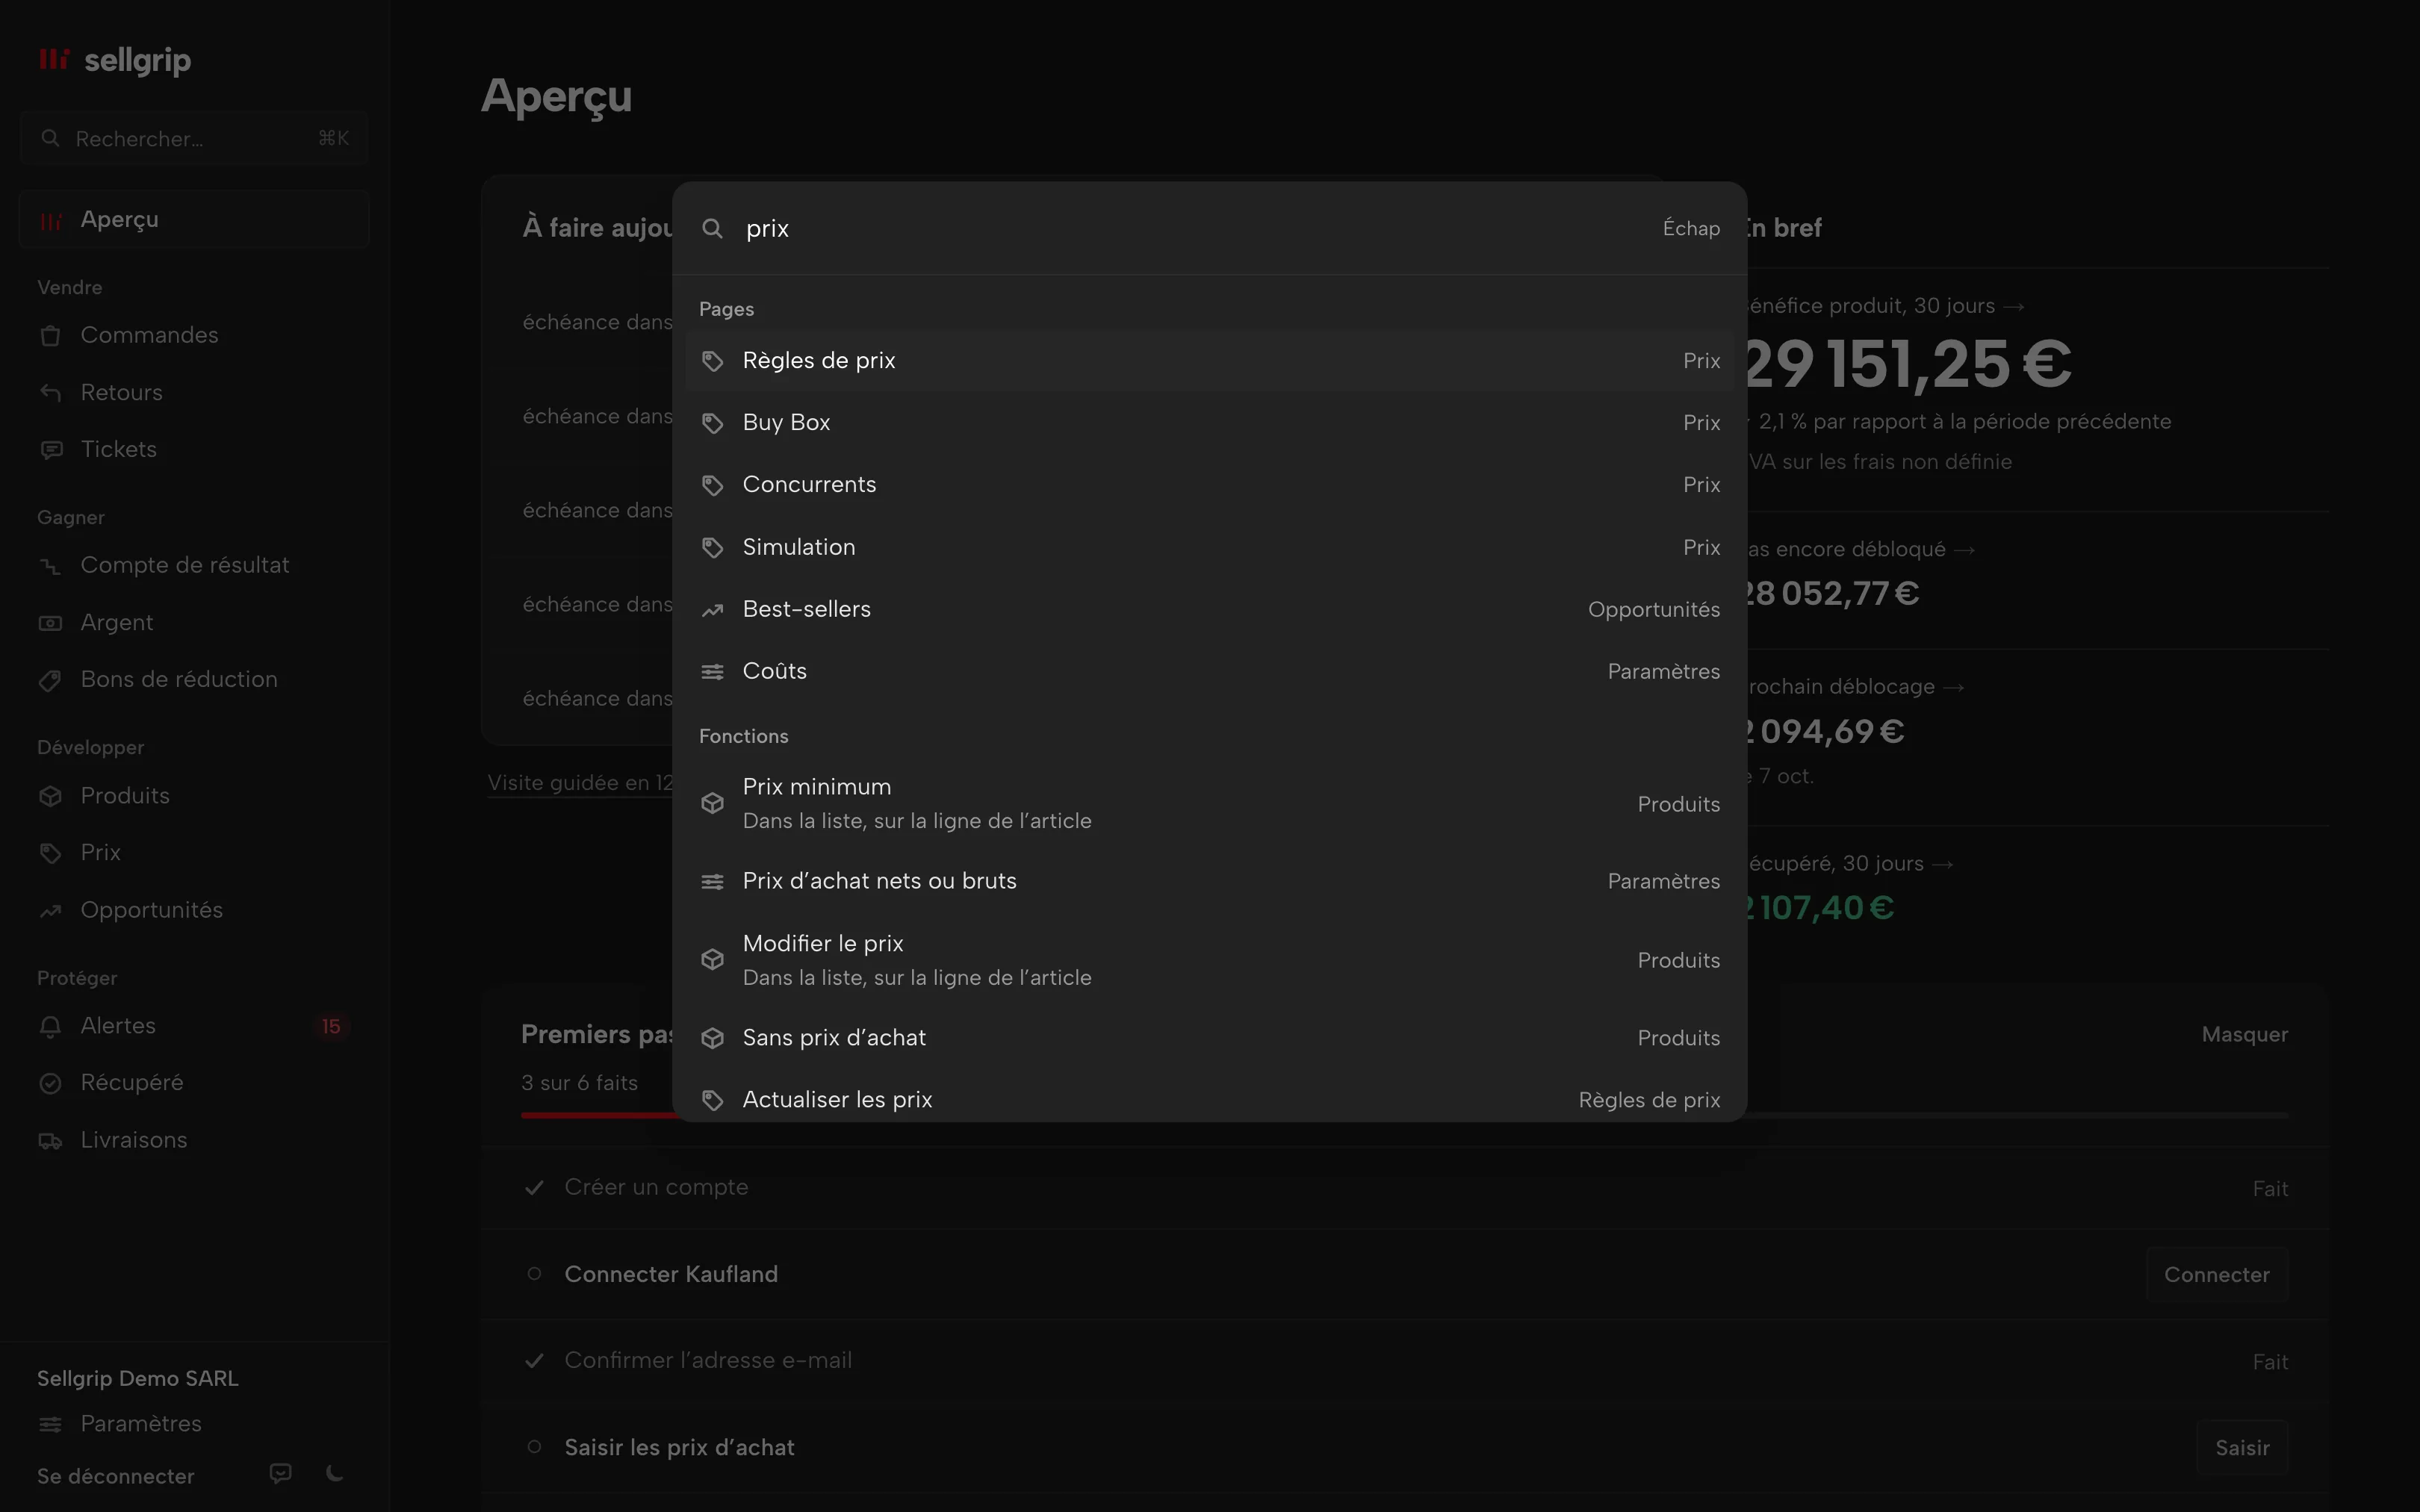Click the Livraisons truck icon in sidebar

point(51,1140)
